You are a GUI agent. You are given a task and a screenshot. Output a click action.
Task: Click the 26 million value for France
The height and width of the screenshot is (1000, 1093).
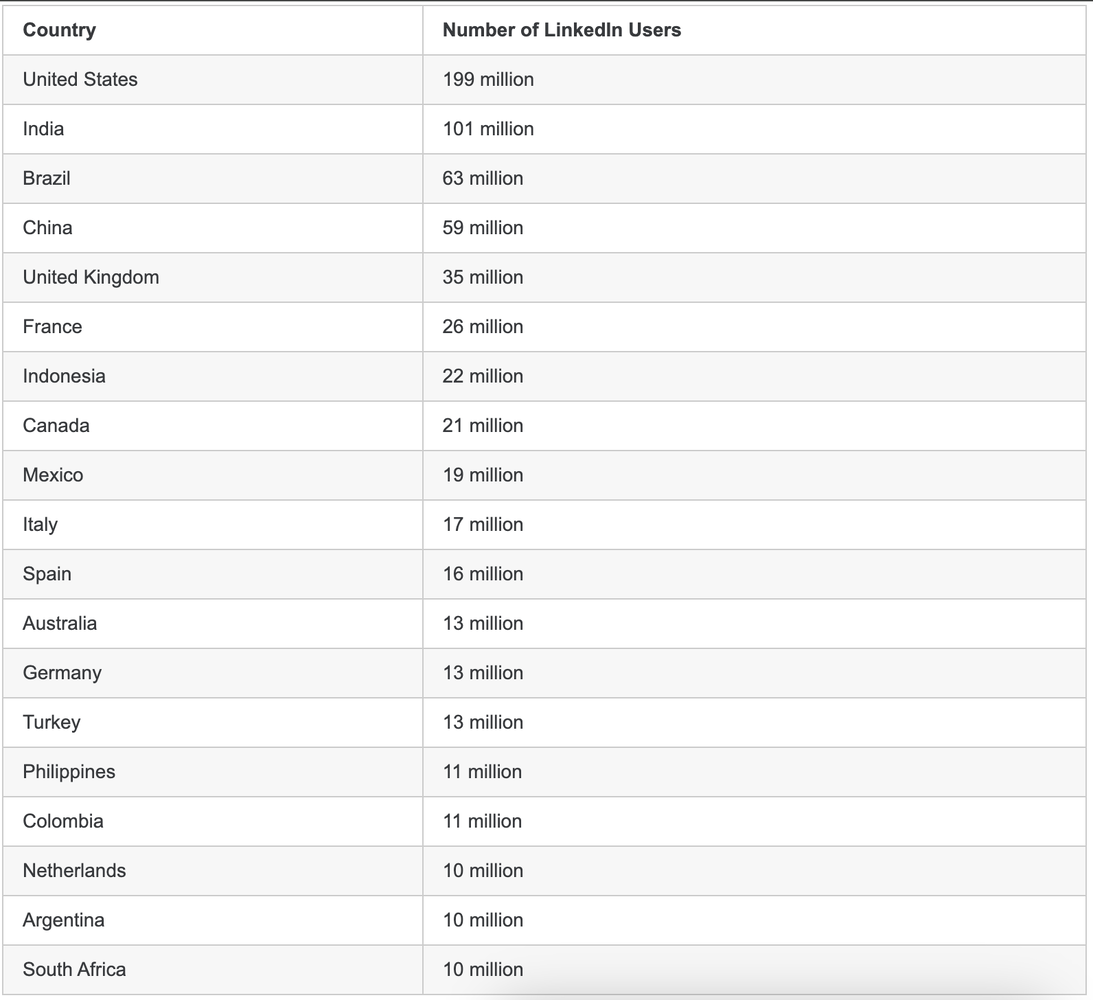pos(483,327)
